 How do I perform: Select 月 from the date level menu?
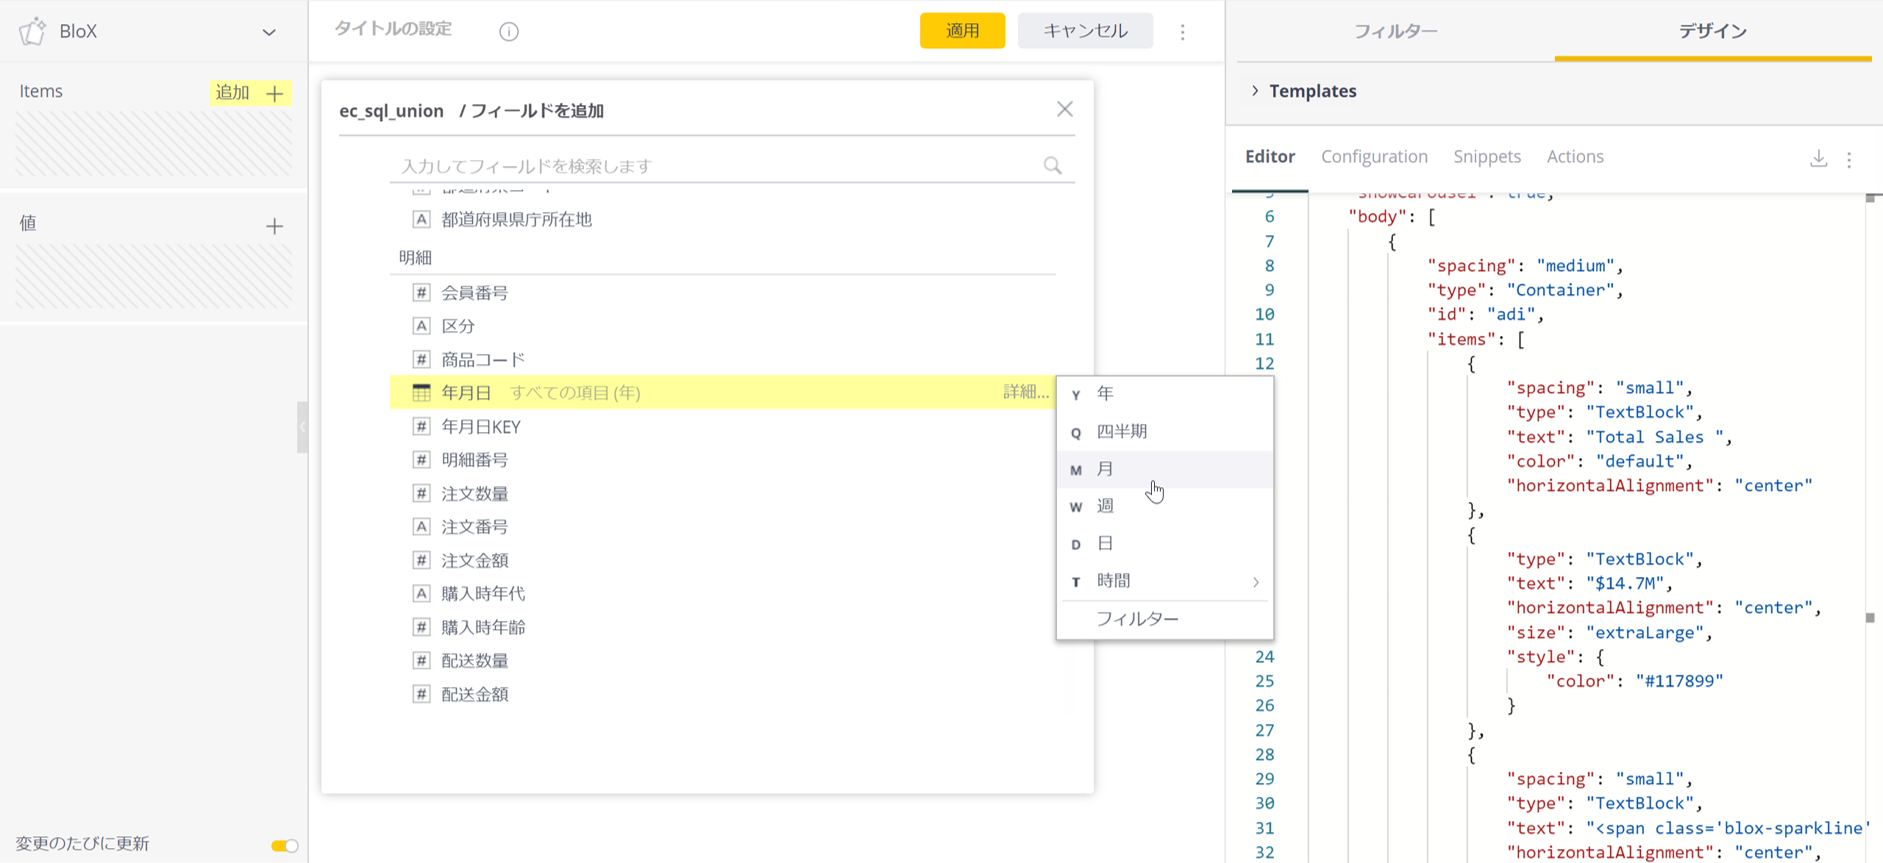pos(1105,469)
